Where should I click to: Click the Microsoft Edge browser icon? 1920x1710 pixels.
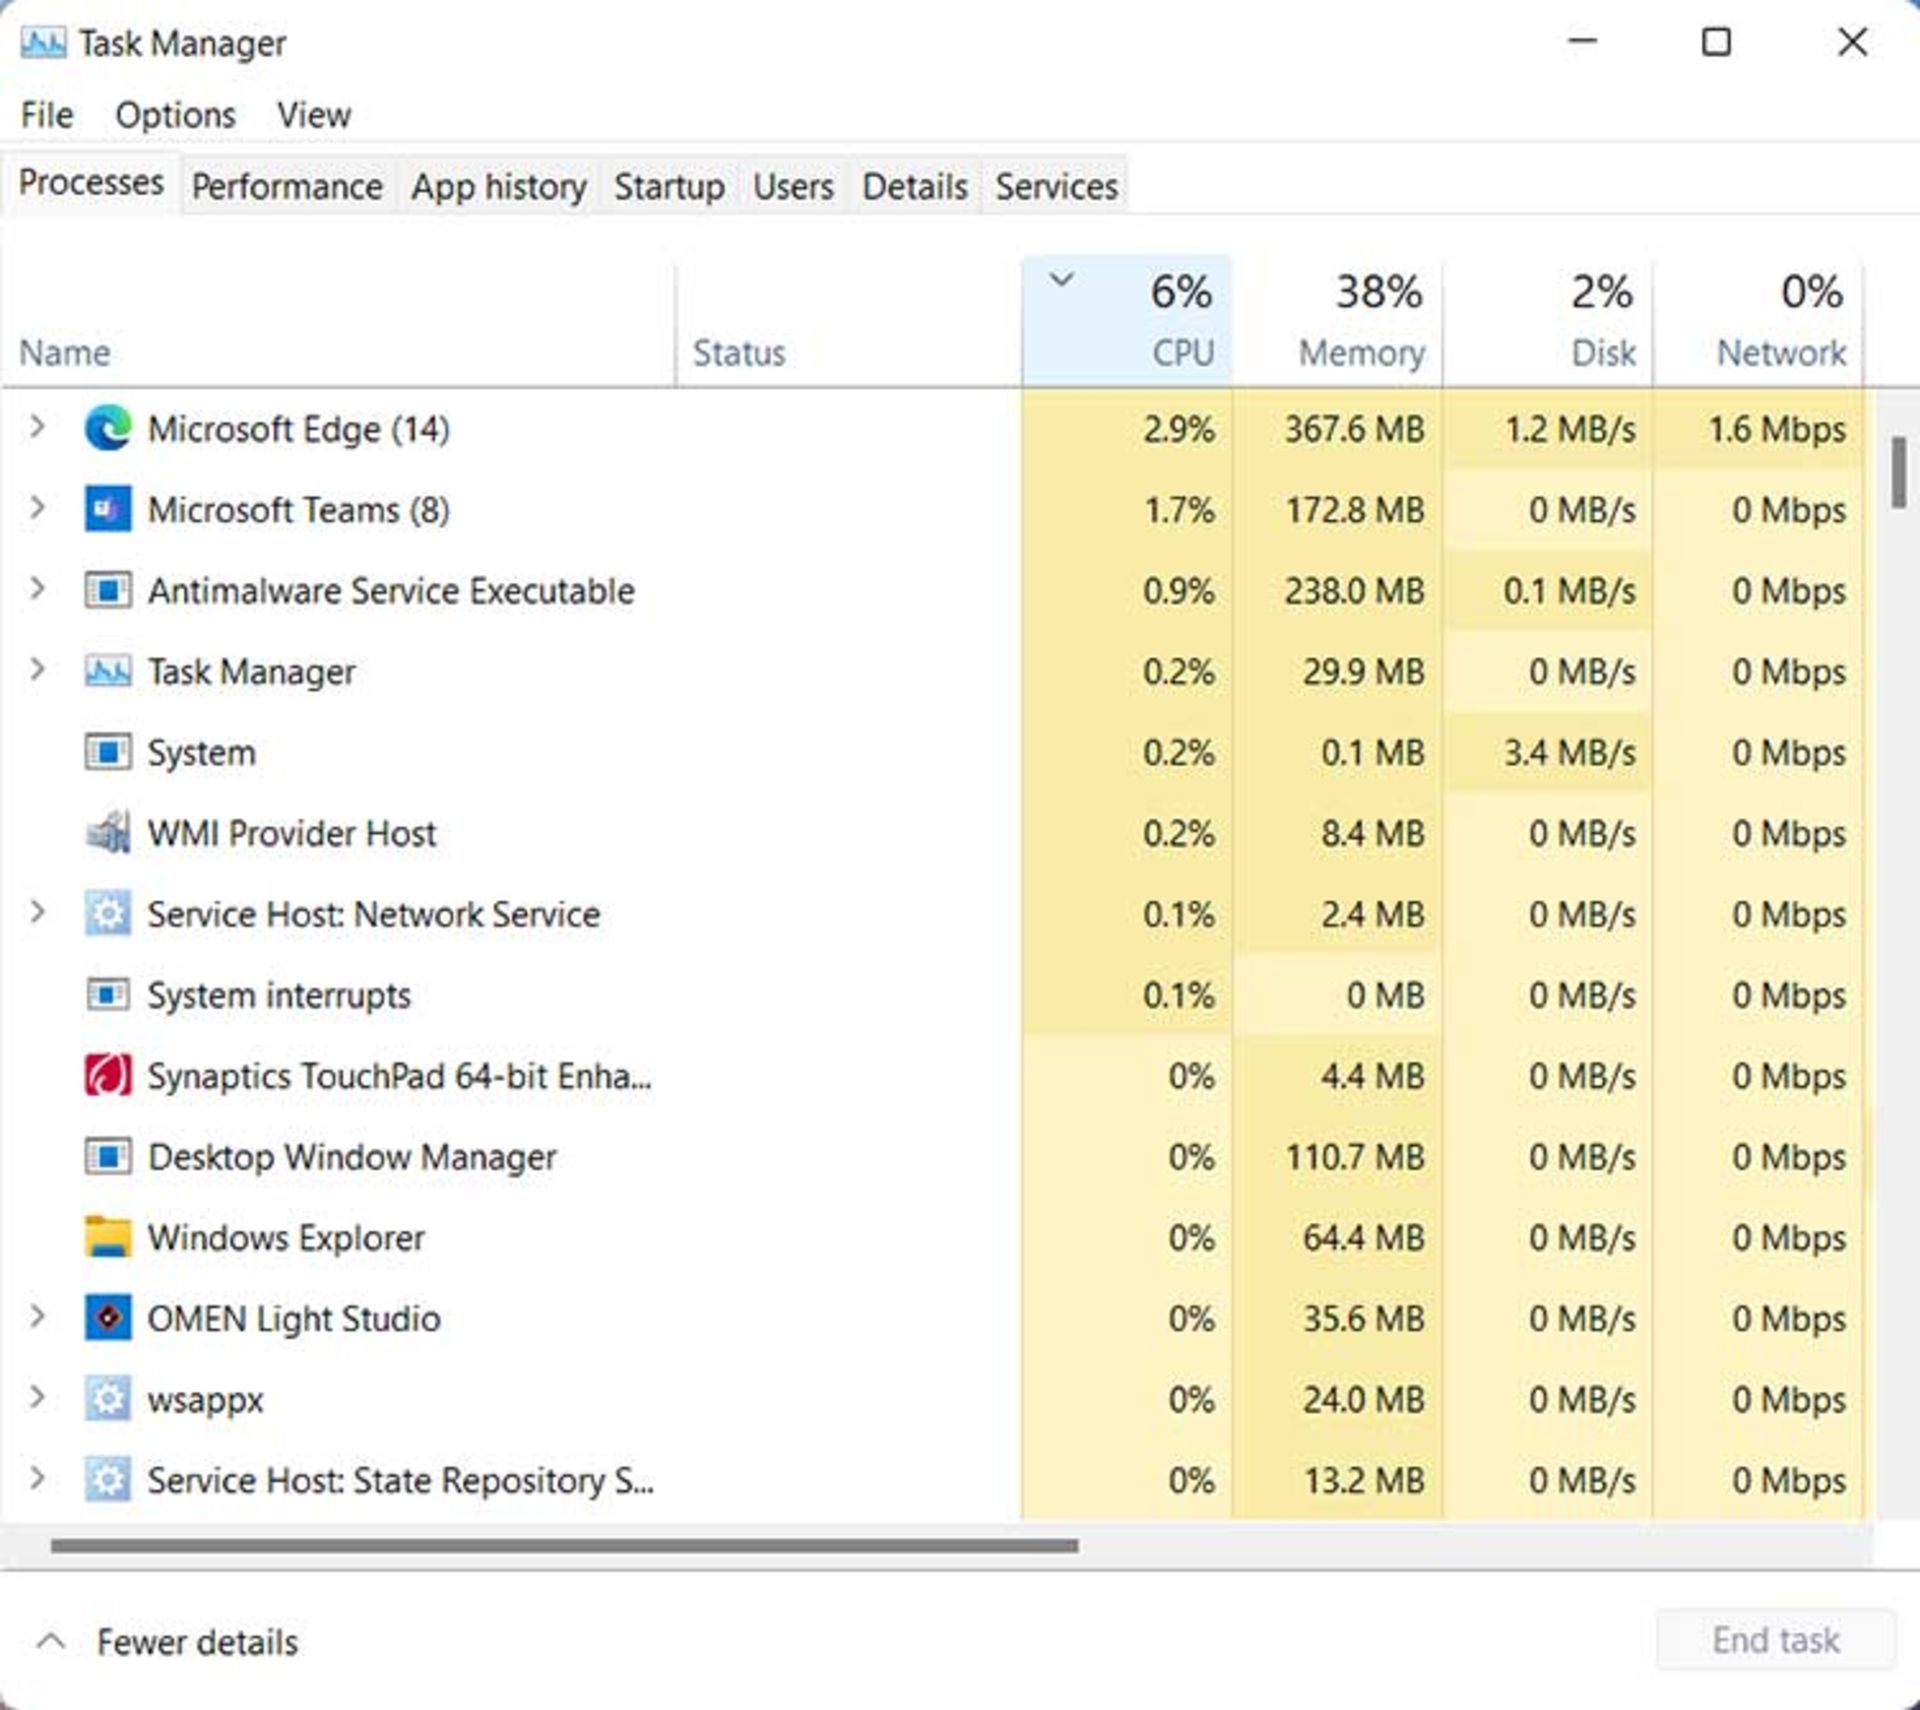[108, 429]
